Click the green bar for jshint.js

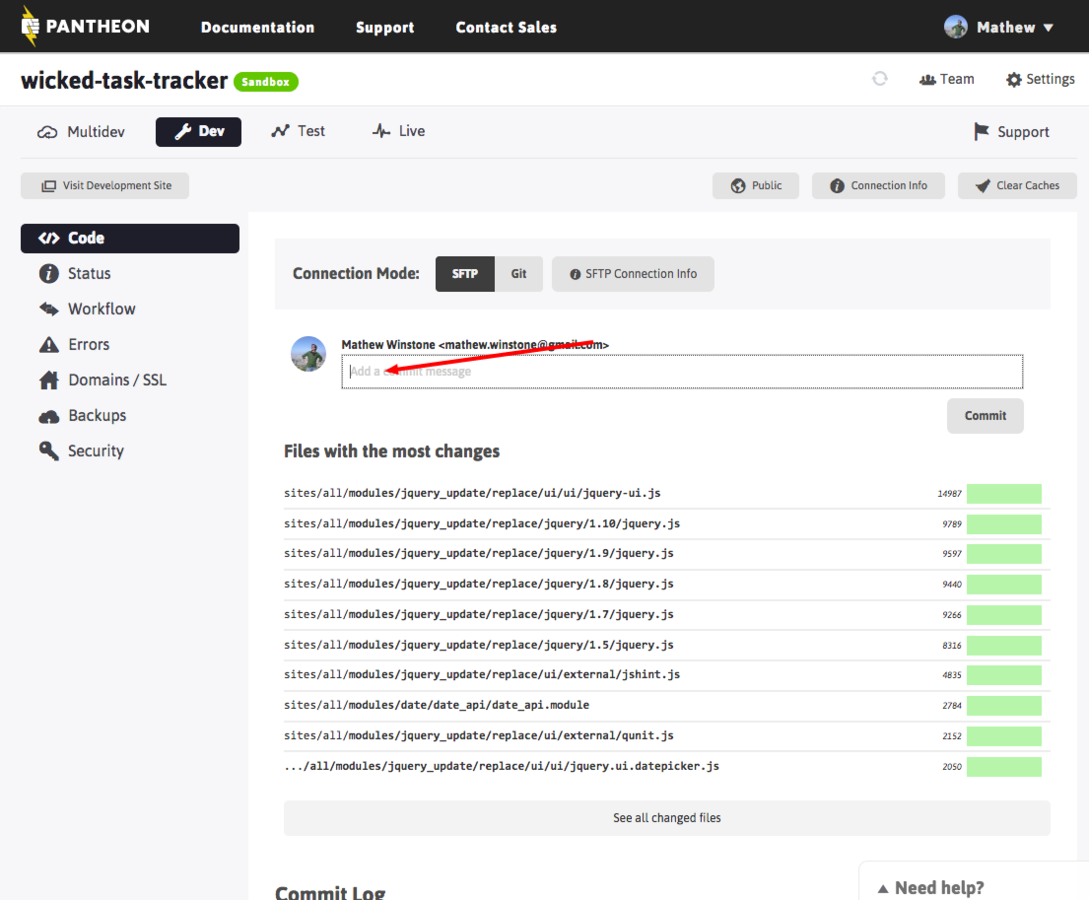tap(1004, 675)
